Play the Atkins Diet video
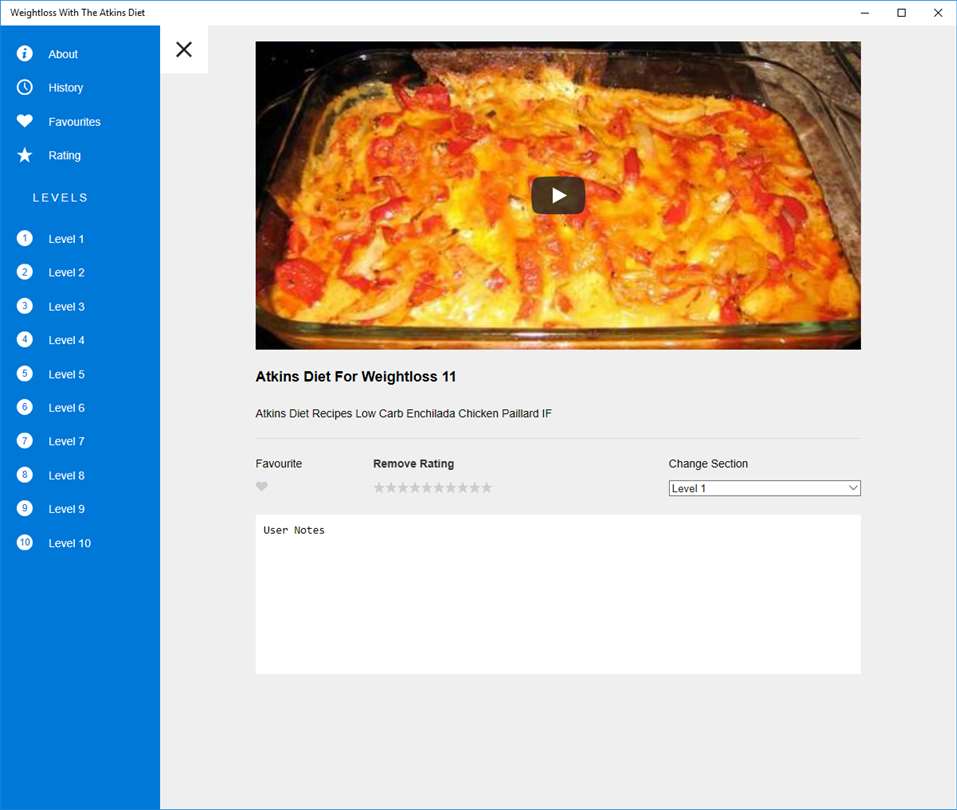 click(x=558, y=195)
